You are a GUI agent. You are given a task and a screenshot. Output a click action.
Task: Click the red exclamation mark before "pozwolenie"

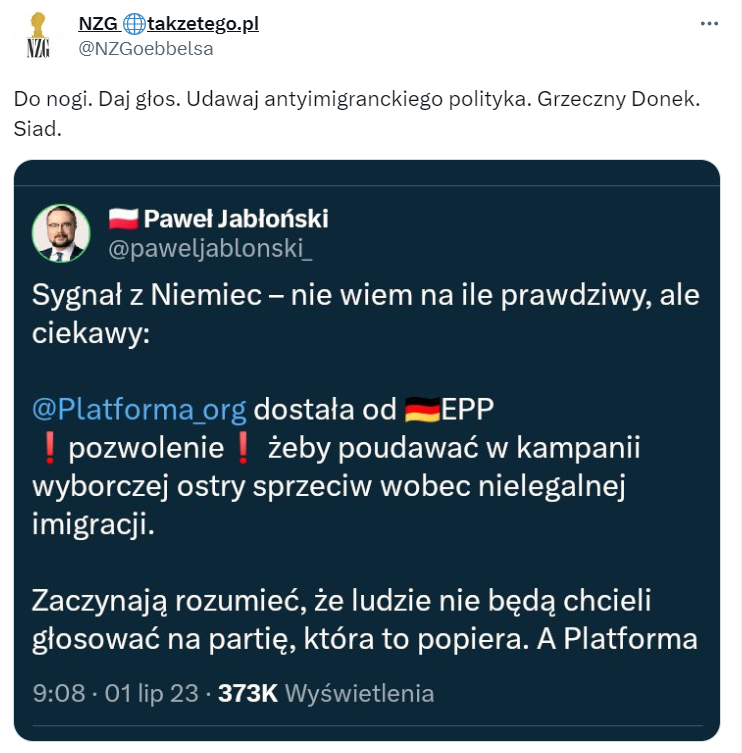point(49,449)
